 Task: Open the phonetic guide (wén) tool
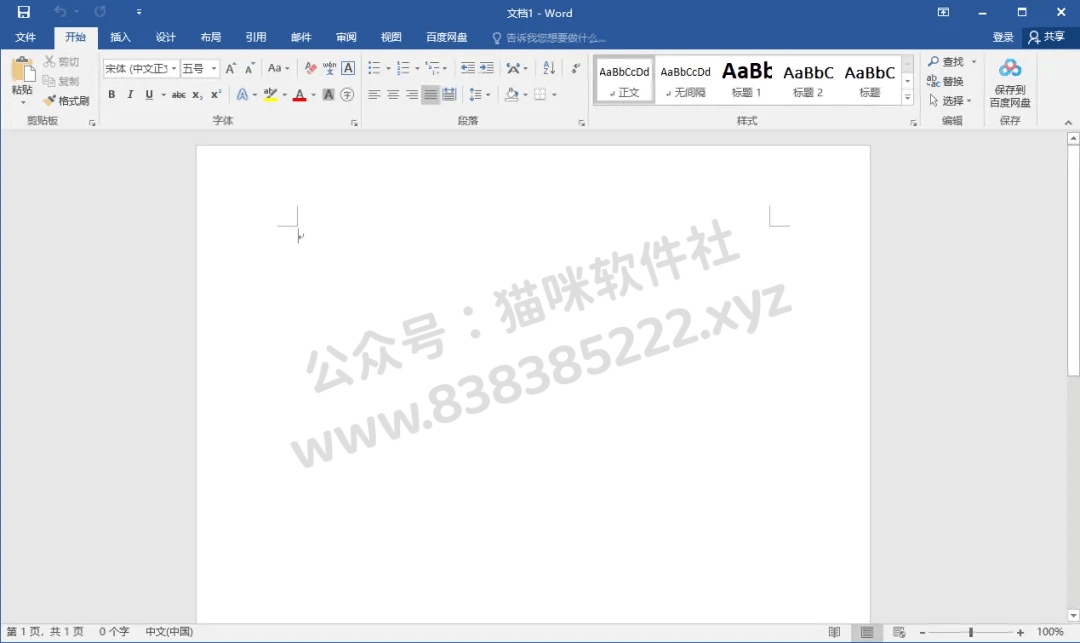329,68
